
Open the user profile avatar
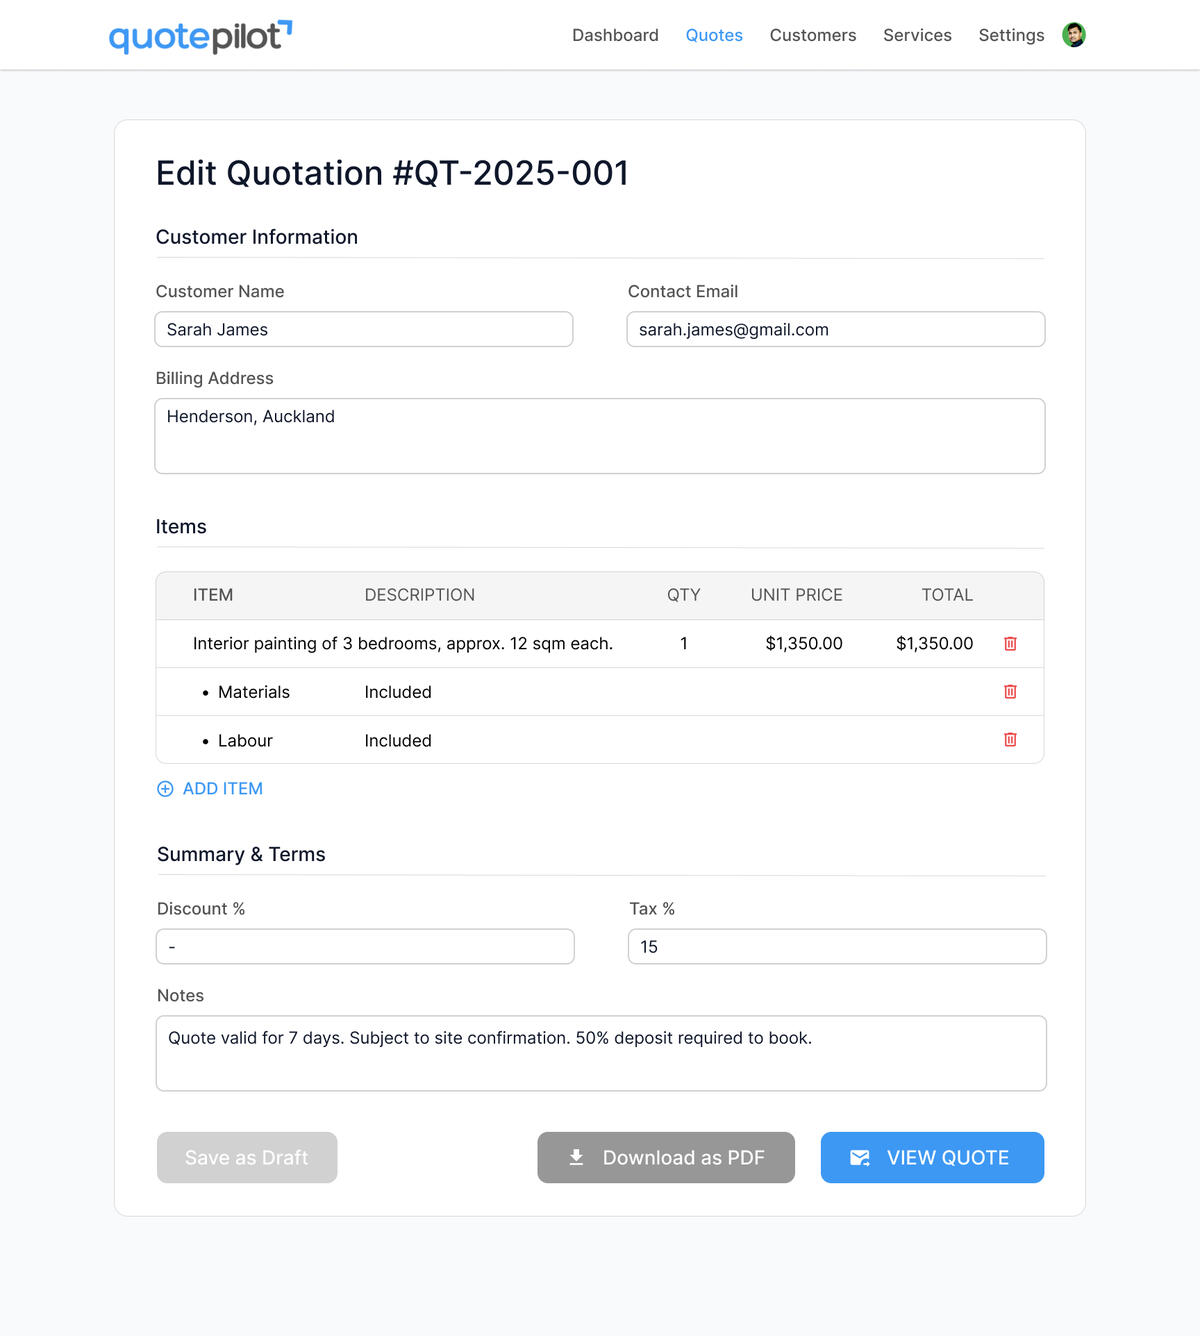tap(1074, 35)
